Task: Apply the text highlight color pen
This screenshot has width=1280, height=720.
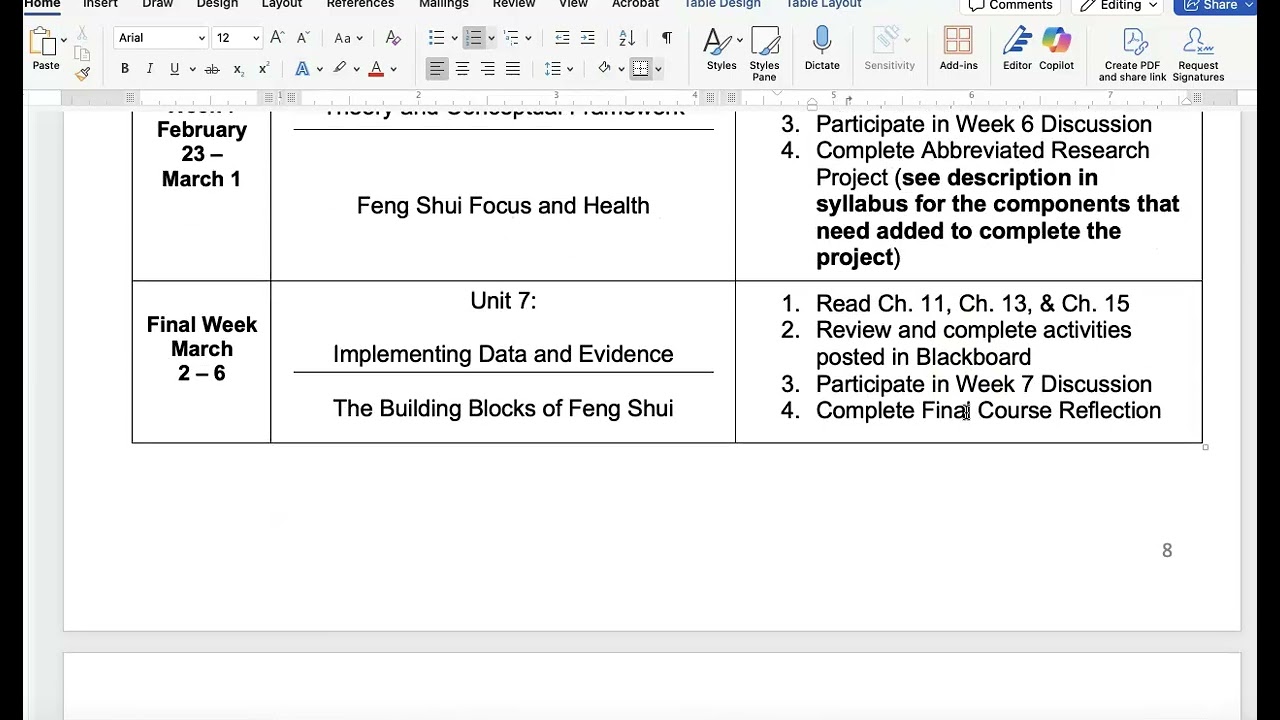Action: click(x=340, y=69)
